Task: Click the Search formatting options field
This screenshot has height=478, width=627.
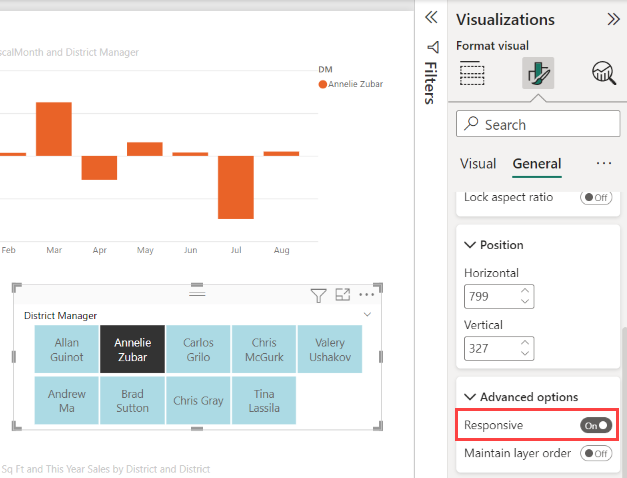Action: point(538,124)
